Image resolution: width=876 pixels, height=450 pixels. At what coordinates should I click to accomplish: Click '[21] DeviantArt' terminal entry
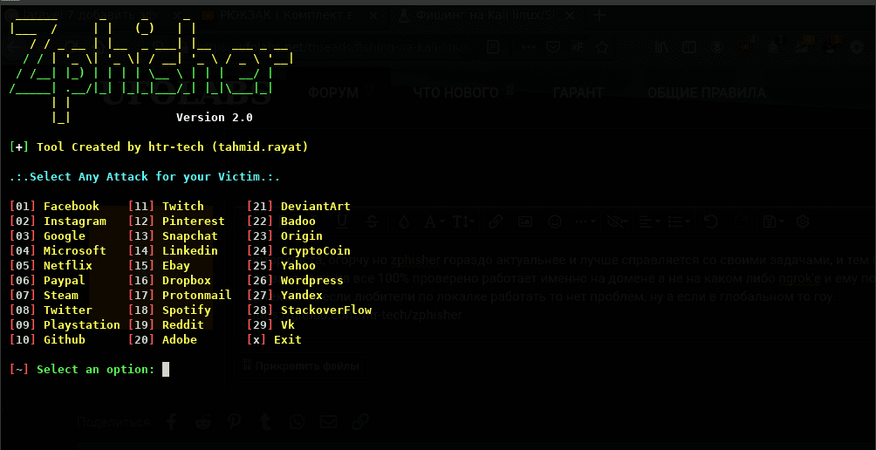[x=298, y=206]
